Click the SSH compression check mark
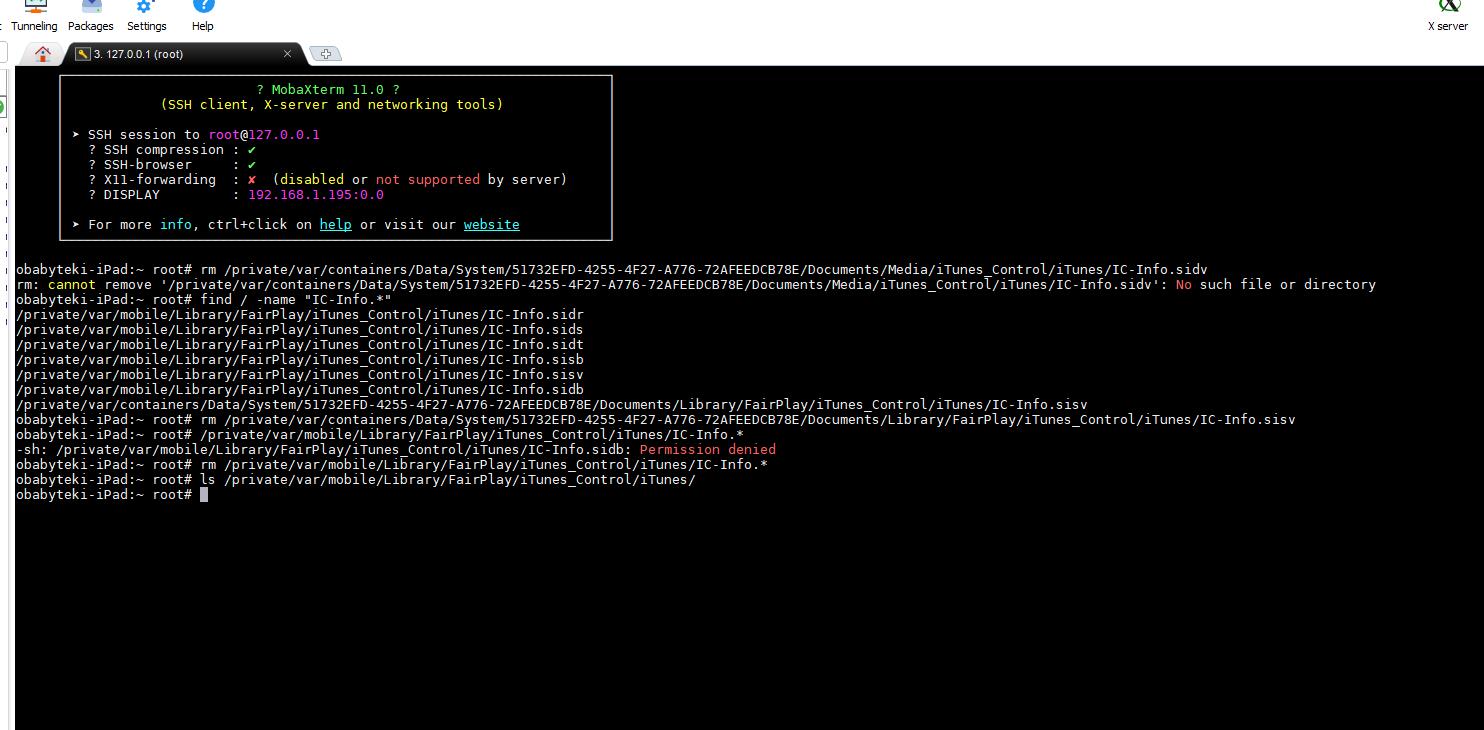This screenshot has height=730, width=1484. pyautogui.click(x=252, y=150)
